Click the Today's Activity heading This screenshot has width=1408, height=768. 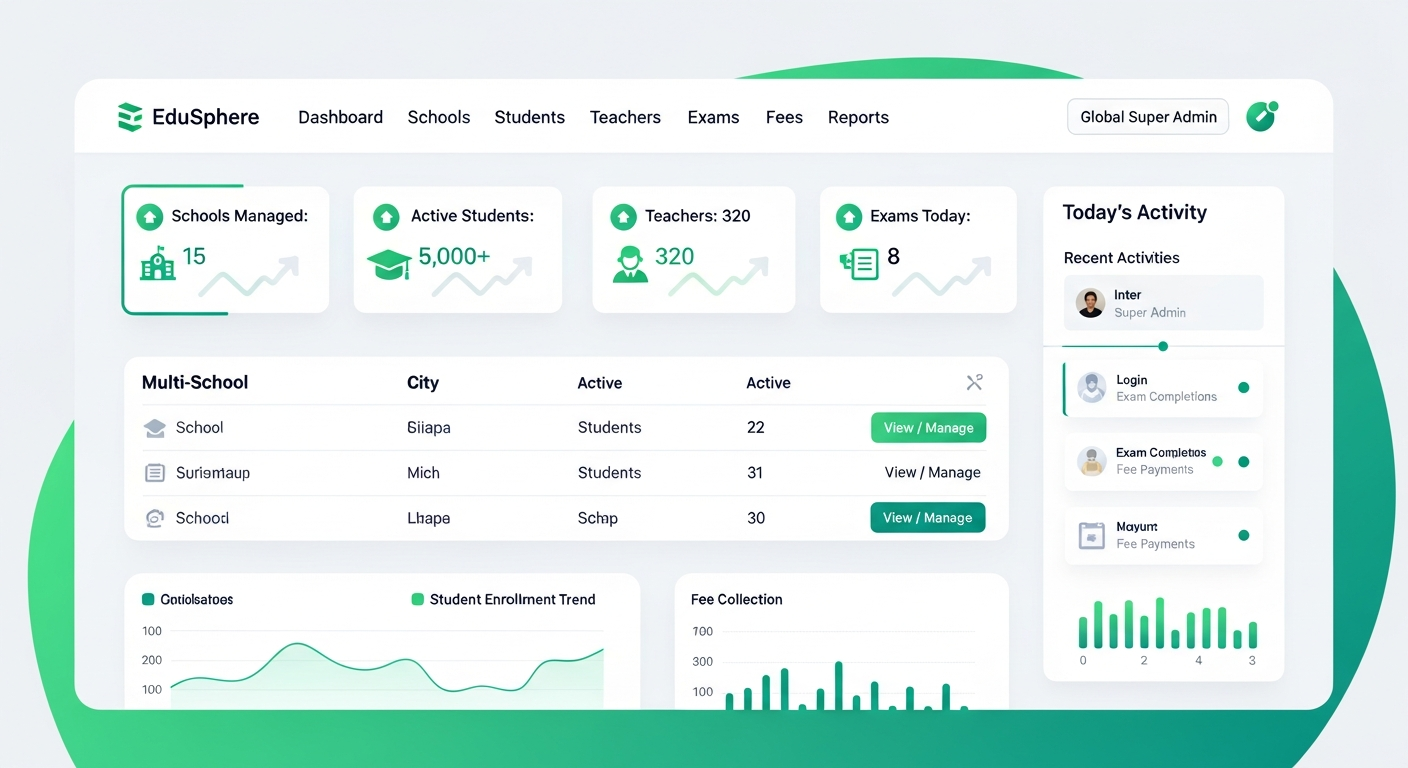point(1135,213)
